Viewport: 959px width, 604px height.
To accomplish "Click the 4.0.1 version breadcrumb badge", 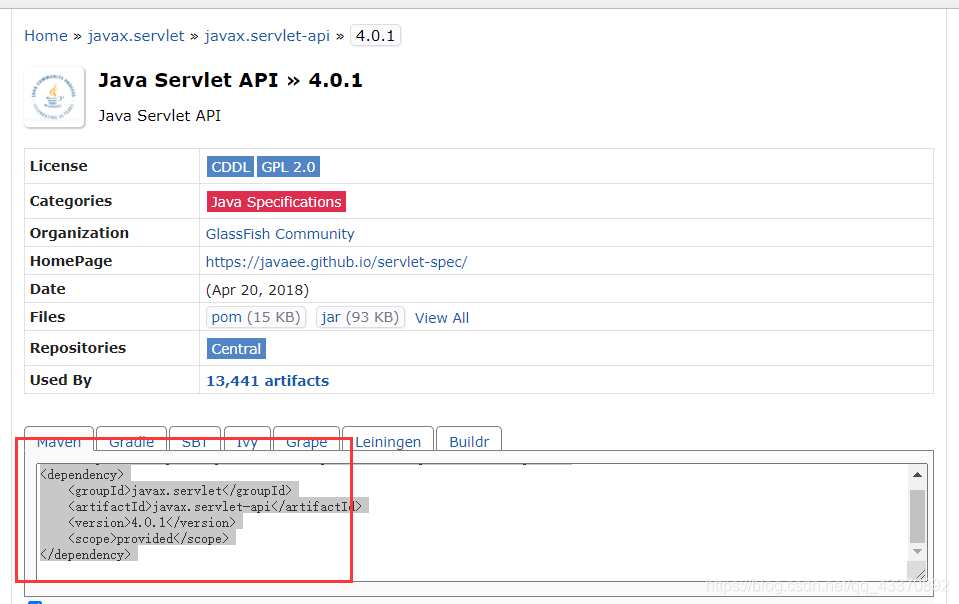I will point(376,35).
